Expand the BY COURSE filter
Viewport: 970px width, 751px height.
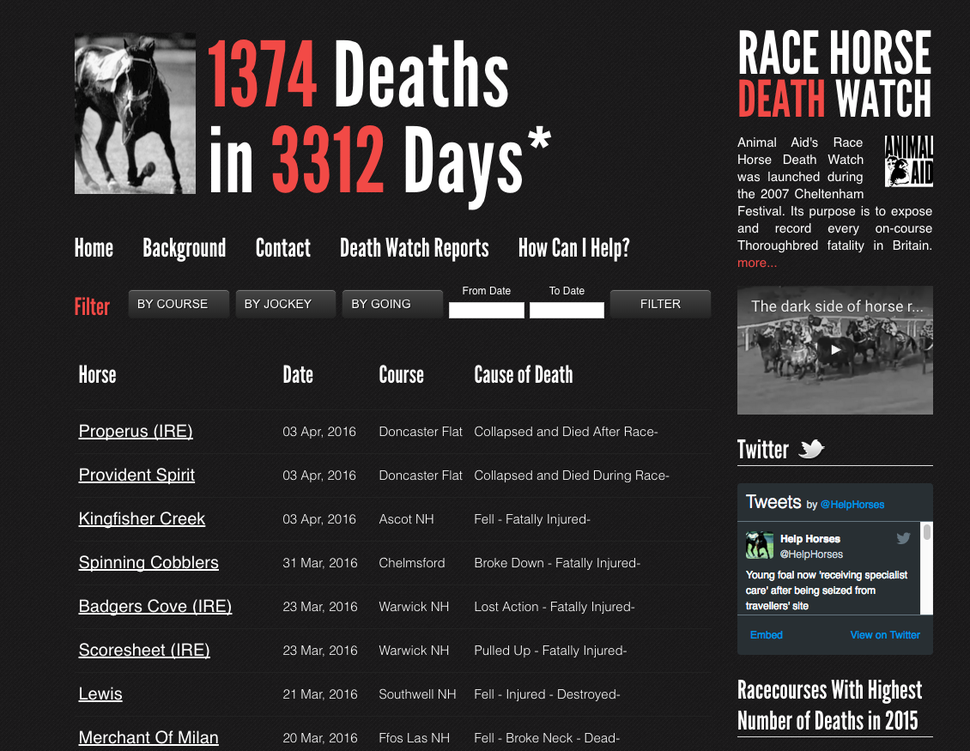(179, 304)
